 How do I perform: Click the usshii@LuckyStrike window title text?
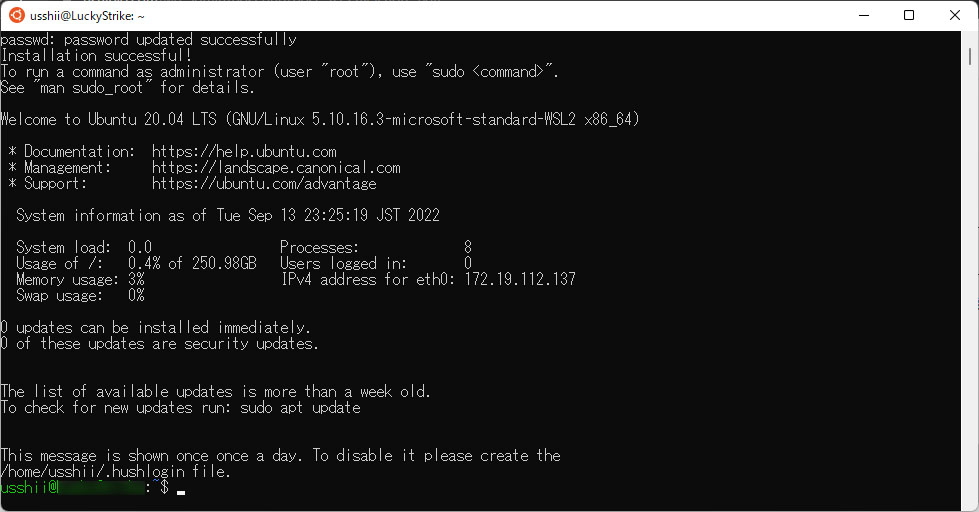87,16
